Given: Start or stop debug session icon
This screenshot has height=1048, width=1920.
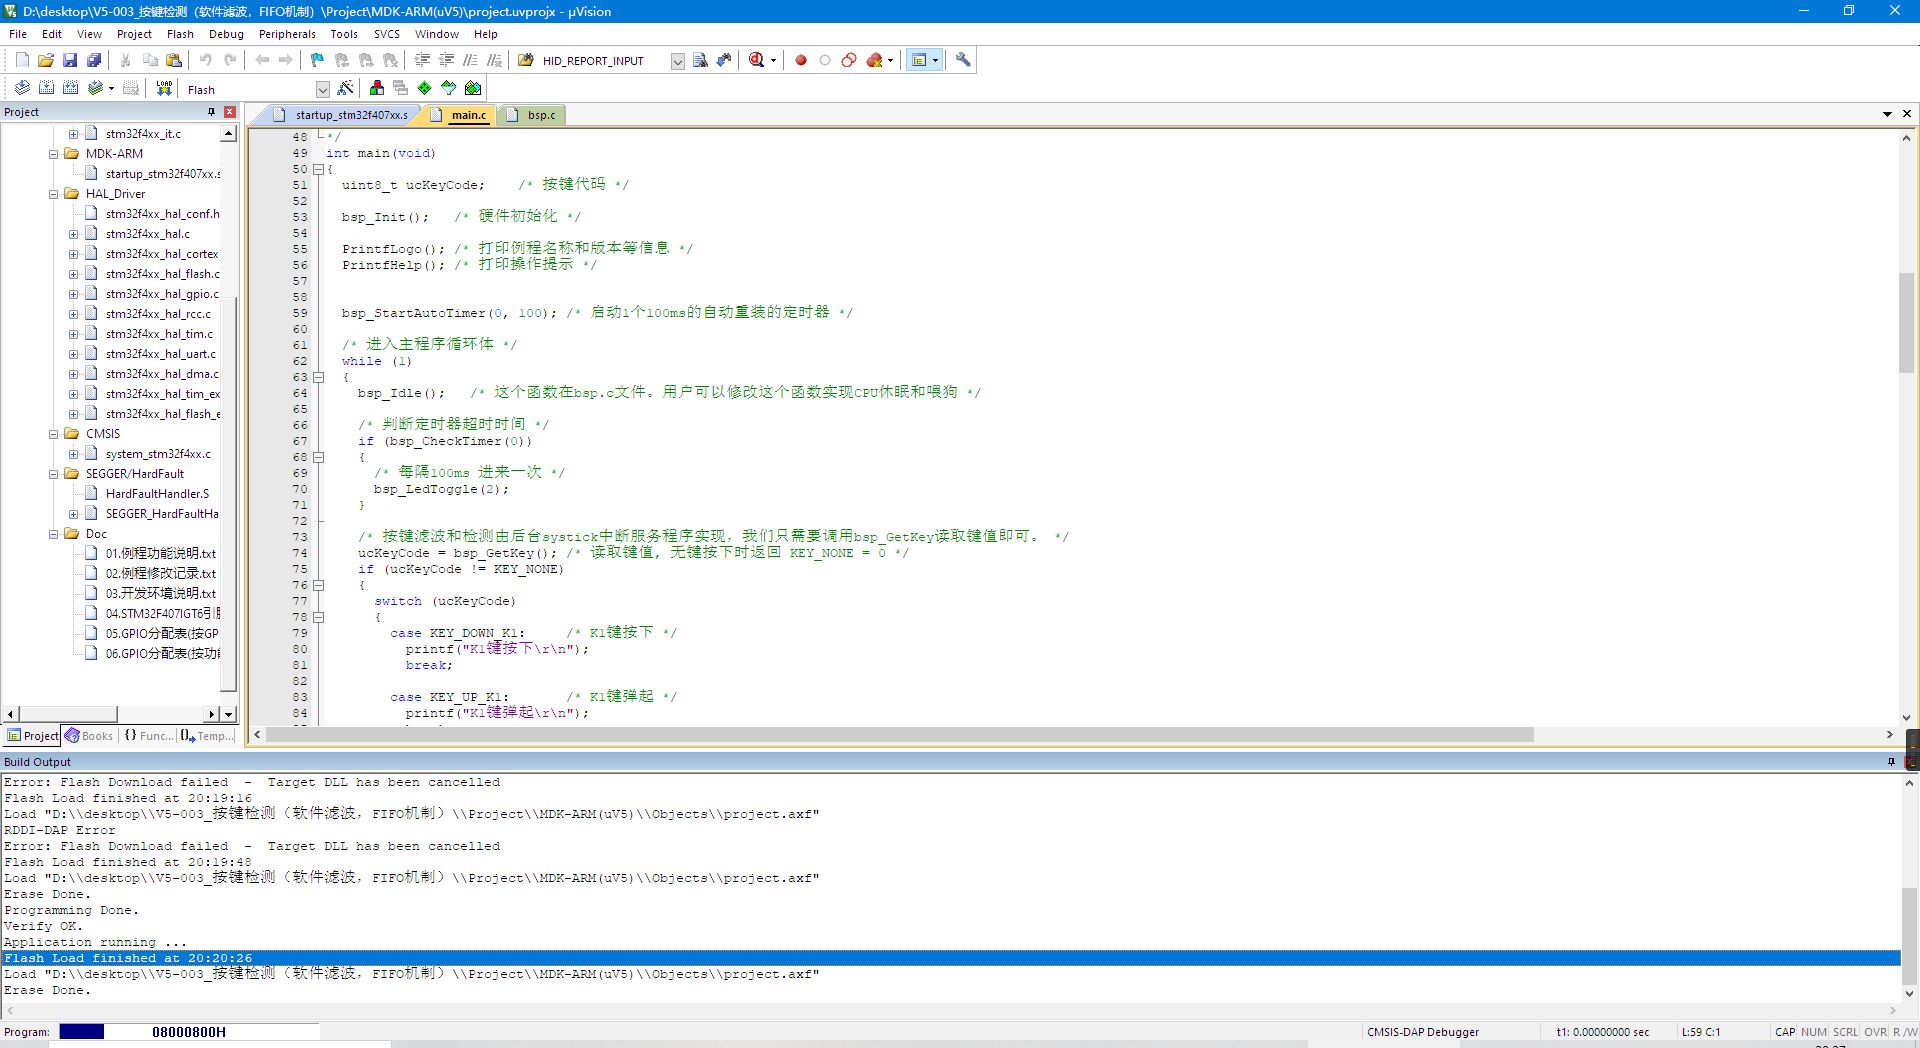Looking at the screenshot, I should [757, 60].
